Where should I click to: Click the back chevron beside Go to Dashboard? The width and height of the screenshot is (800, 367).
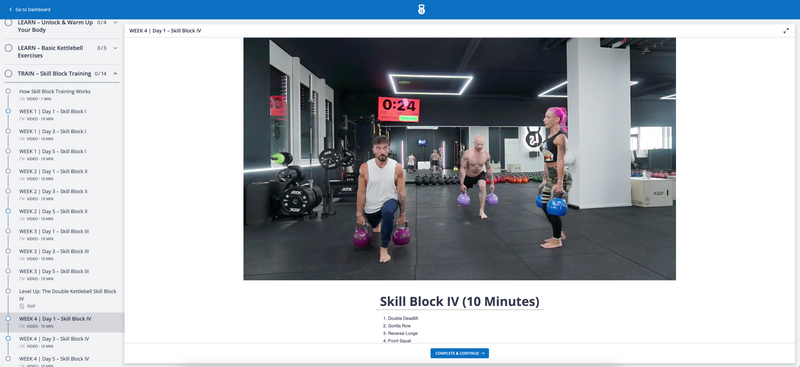click(x=11, y=9)
